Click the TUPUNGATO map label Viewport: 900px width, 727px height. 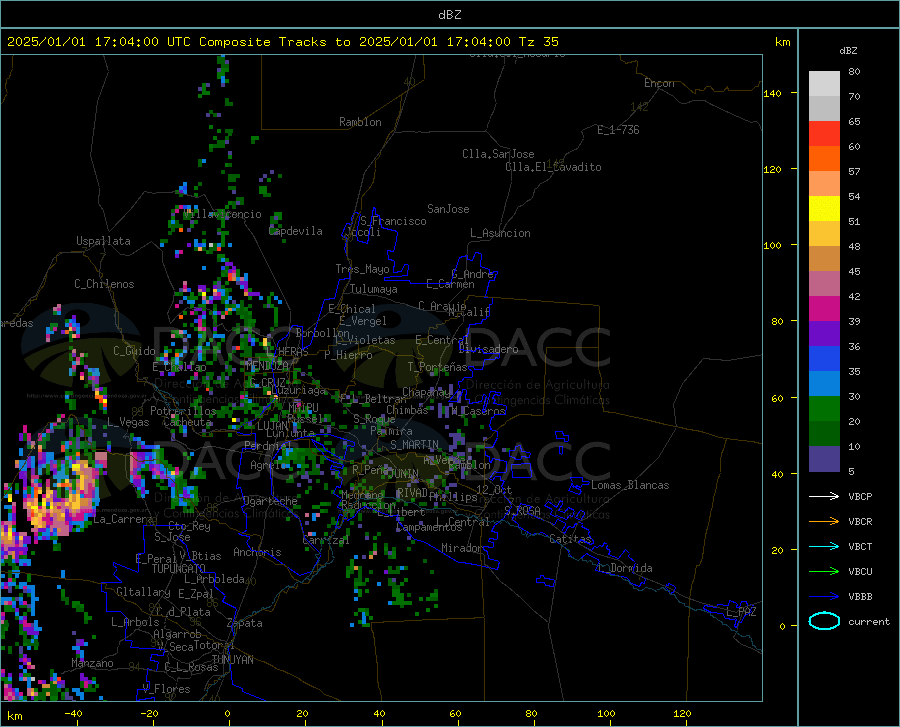(x=179, y=569)
